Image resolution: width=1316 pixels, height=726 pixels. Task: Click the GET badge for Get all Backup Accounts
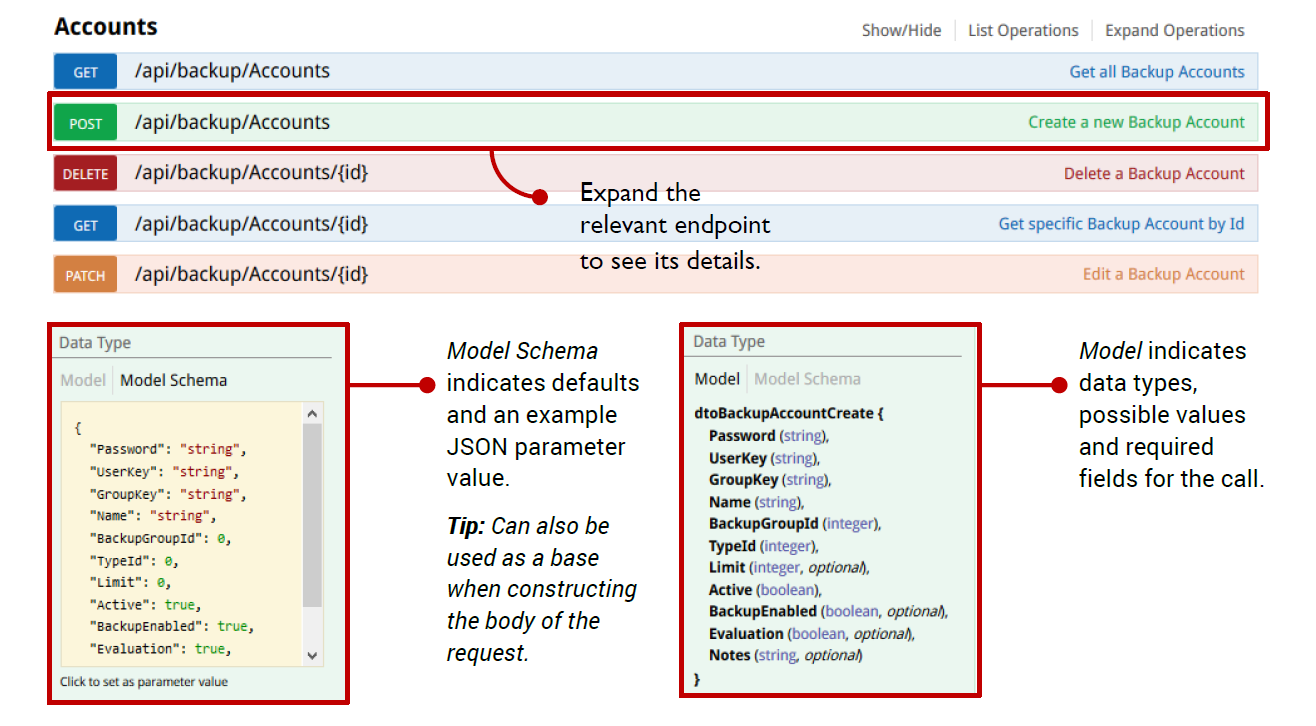[86, 72]
